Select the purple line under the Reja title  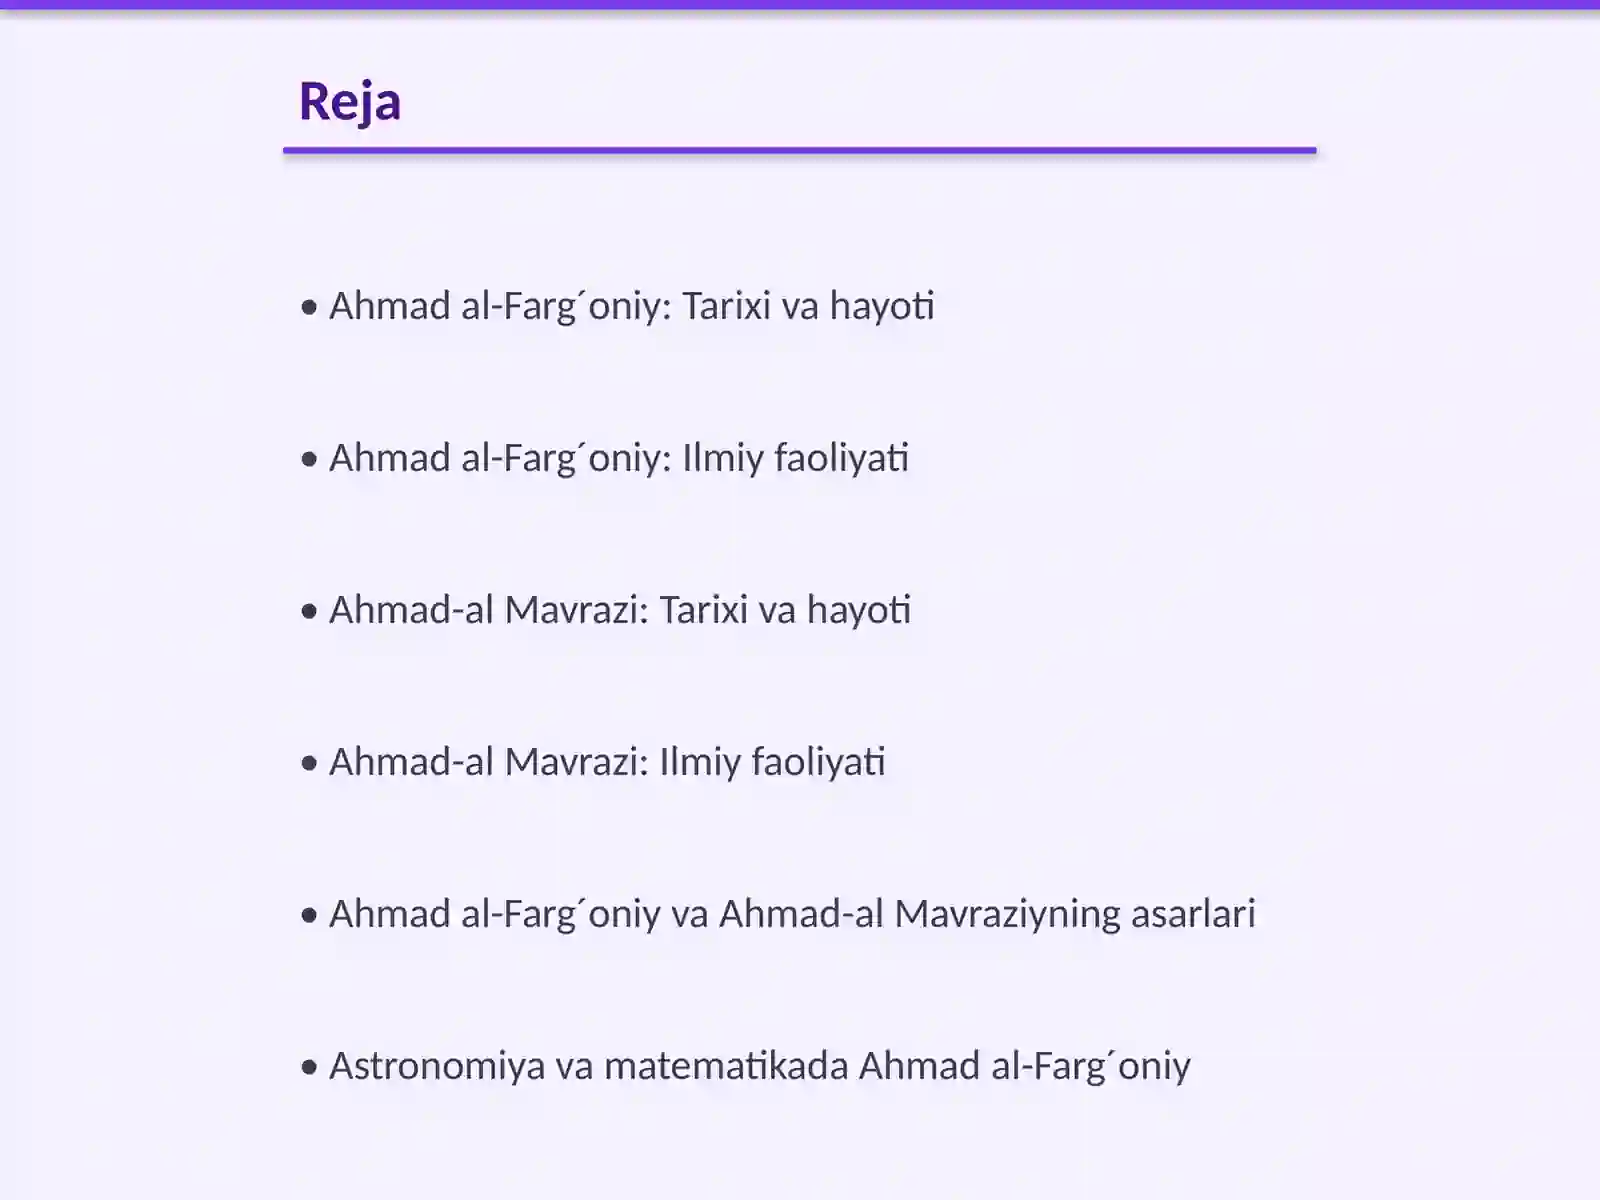(800, 150)
